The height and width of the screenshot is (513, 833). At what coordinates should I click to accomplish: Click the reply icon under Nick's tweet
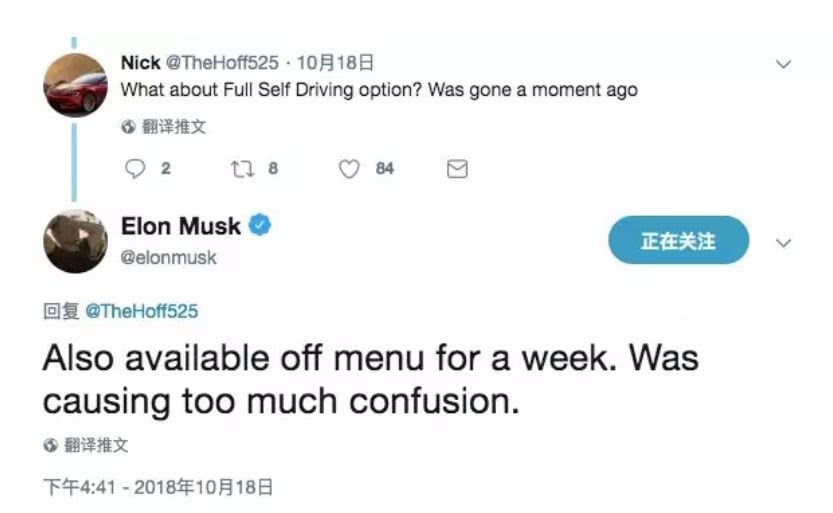[x=135, y=169]
